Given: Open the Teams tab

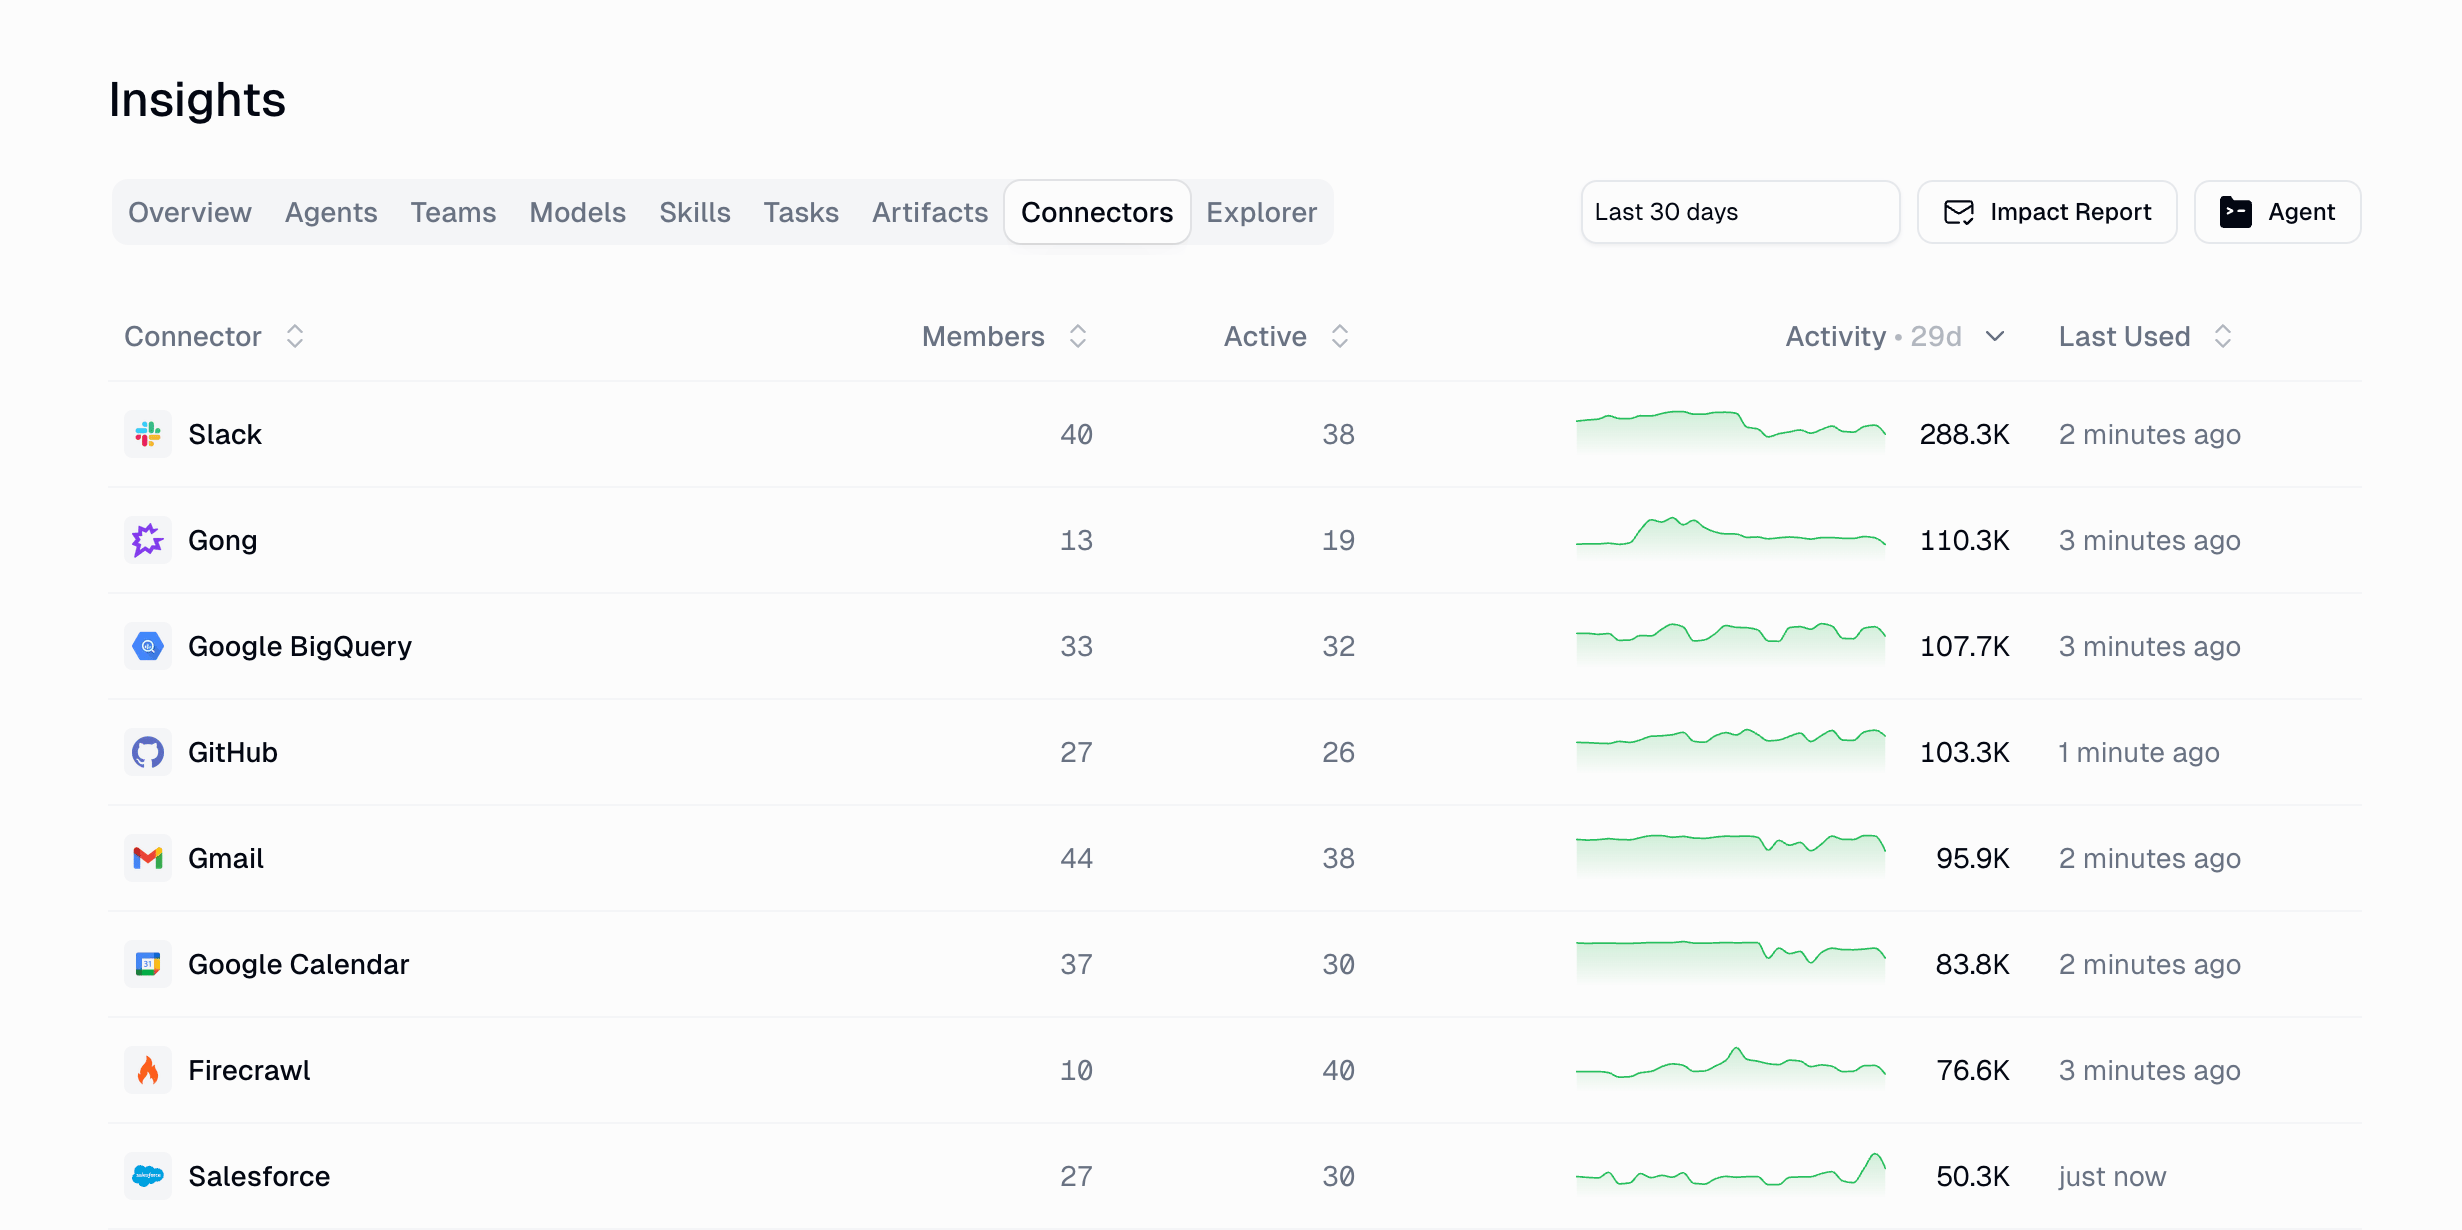Looking at the screenshot, I should point(453,212).
